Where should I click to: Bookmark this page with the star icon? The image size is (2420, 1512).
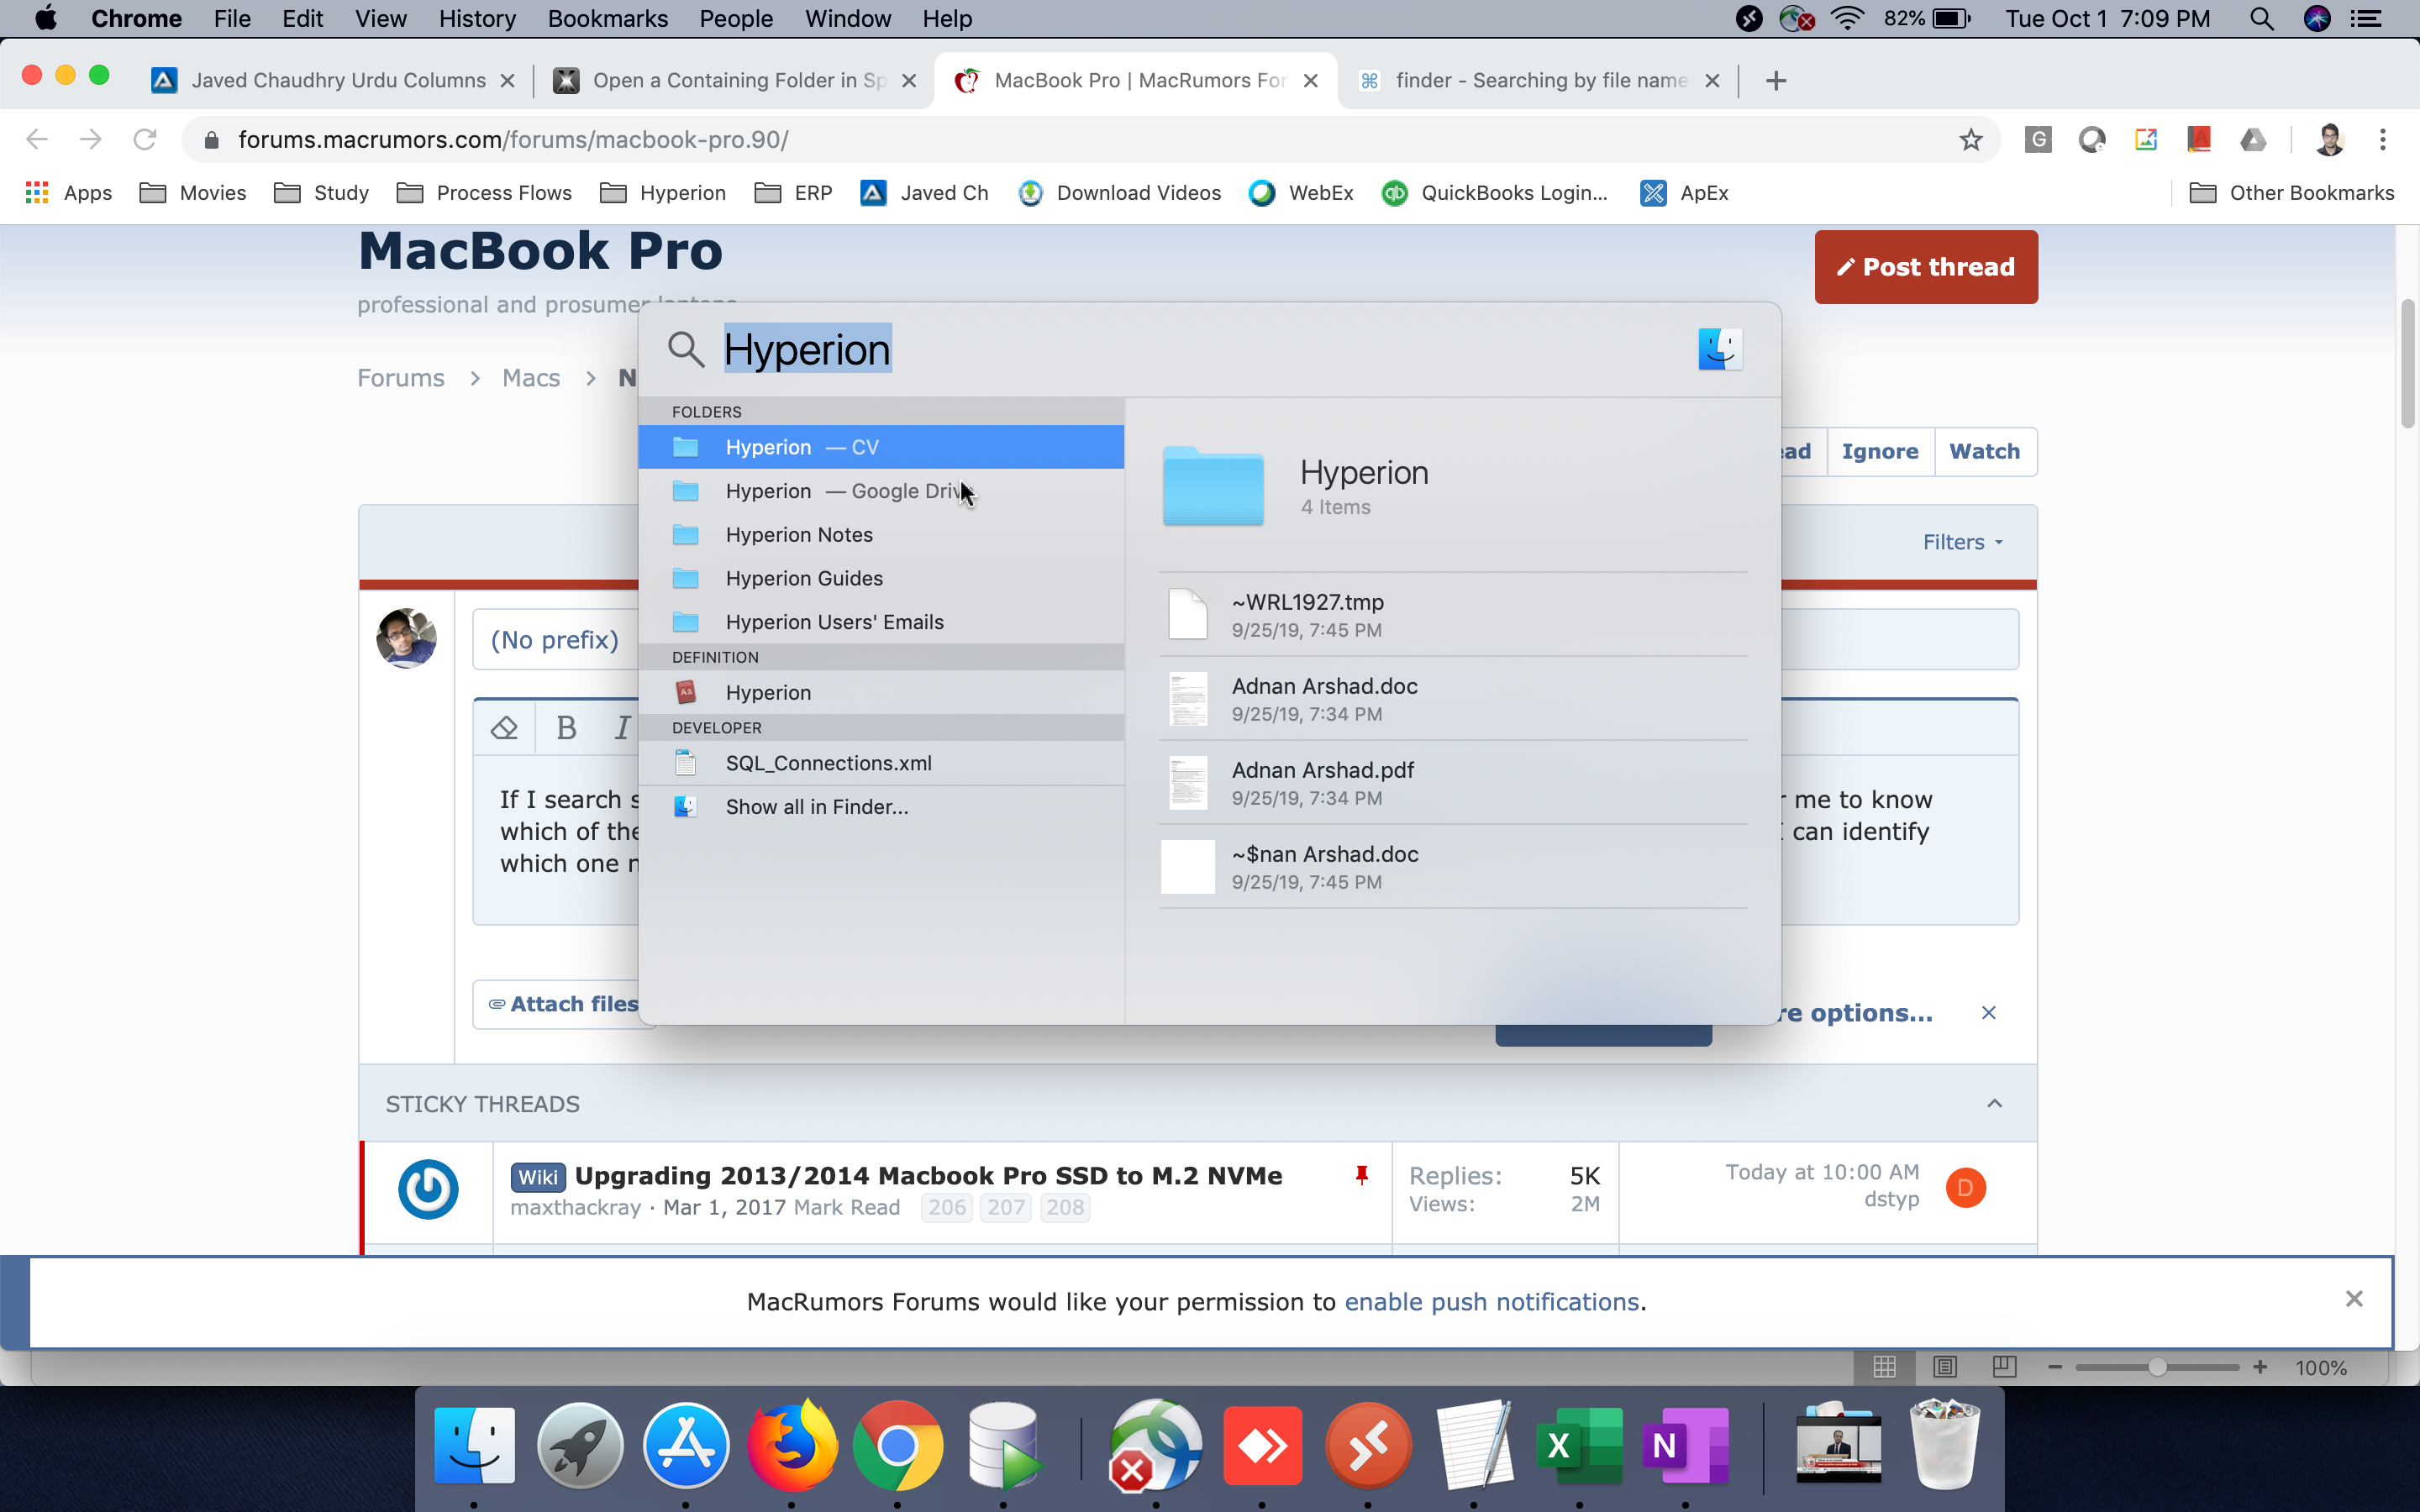click(1970, 139)
